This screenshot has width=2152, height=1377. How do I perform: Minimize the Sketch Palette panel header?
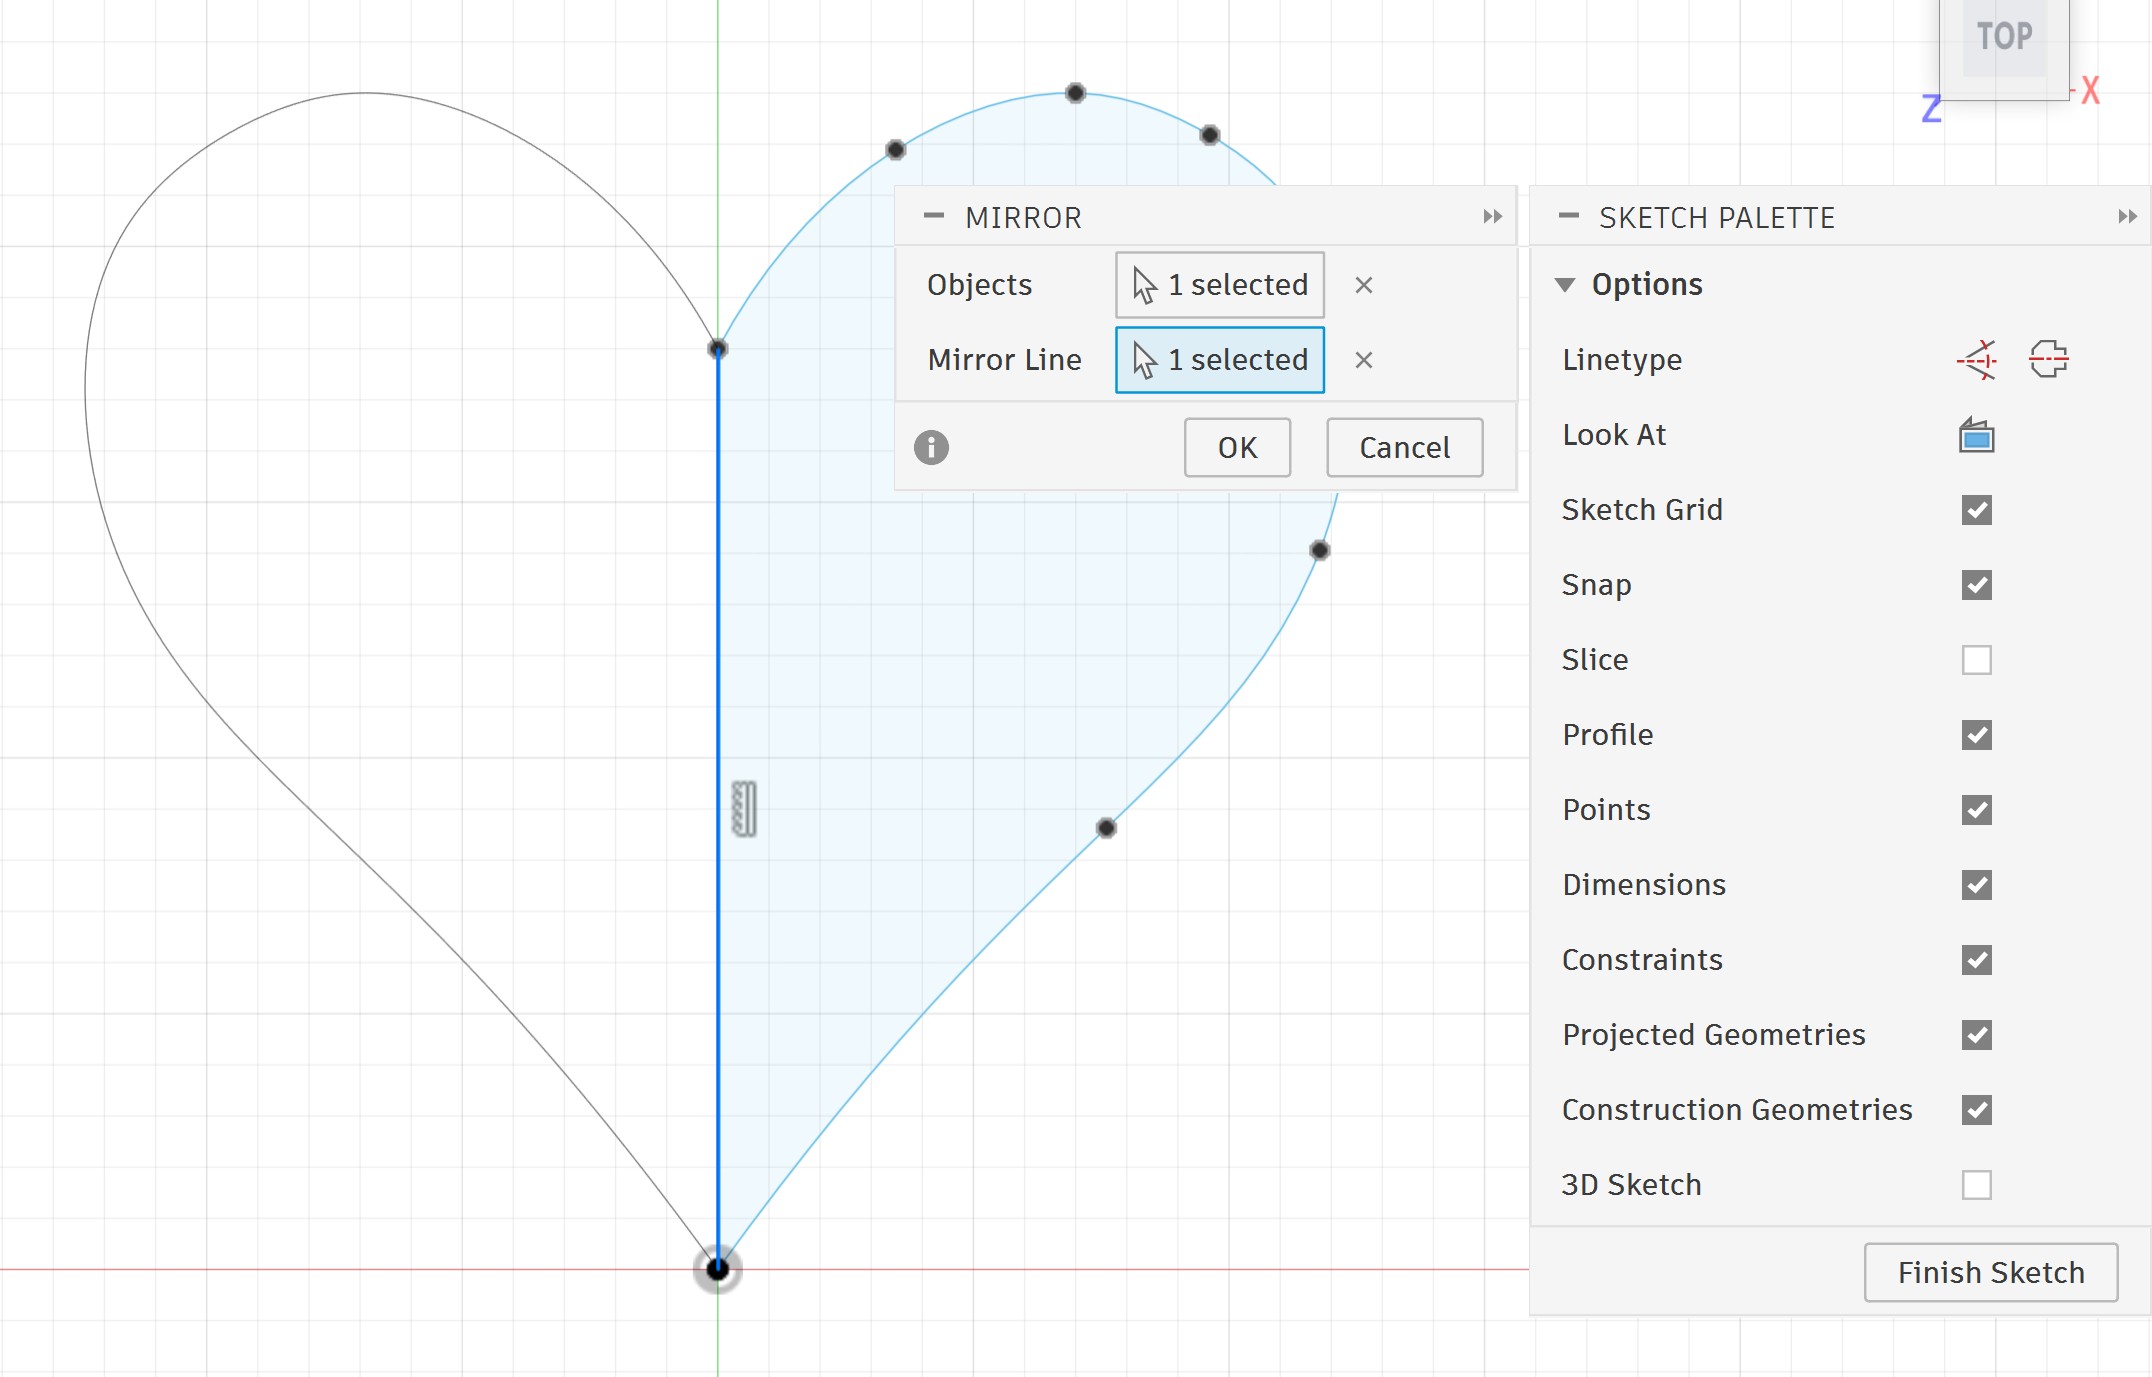[1569, 216]
